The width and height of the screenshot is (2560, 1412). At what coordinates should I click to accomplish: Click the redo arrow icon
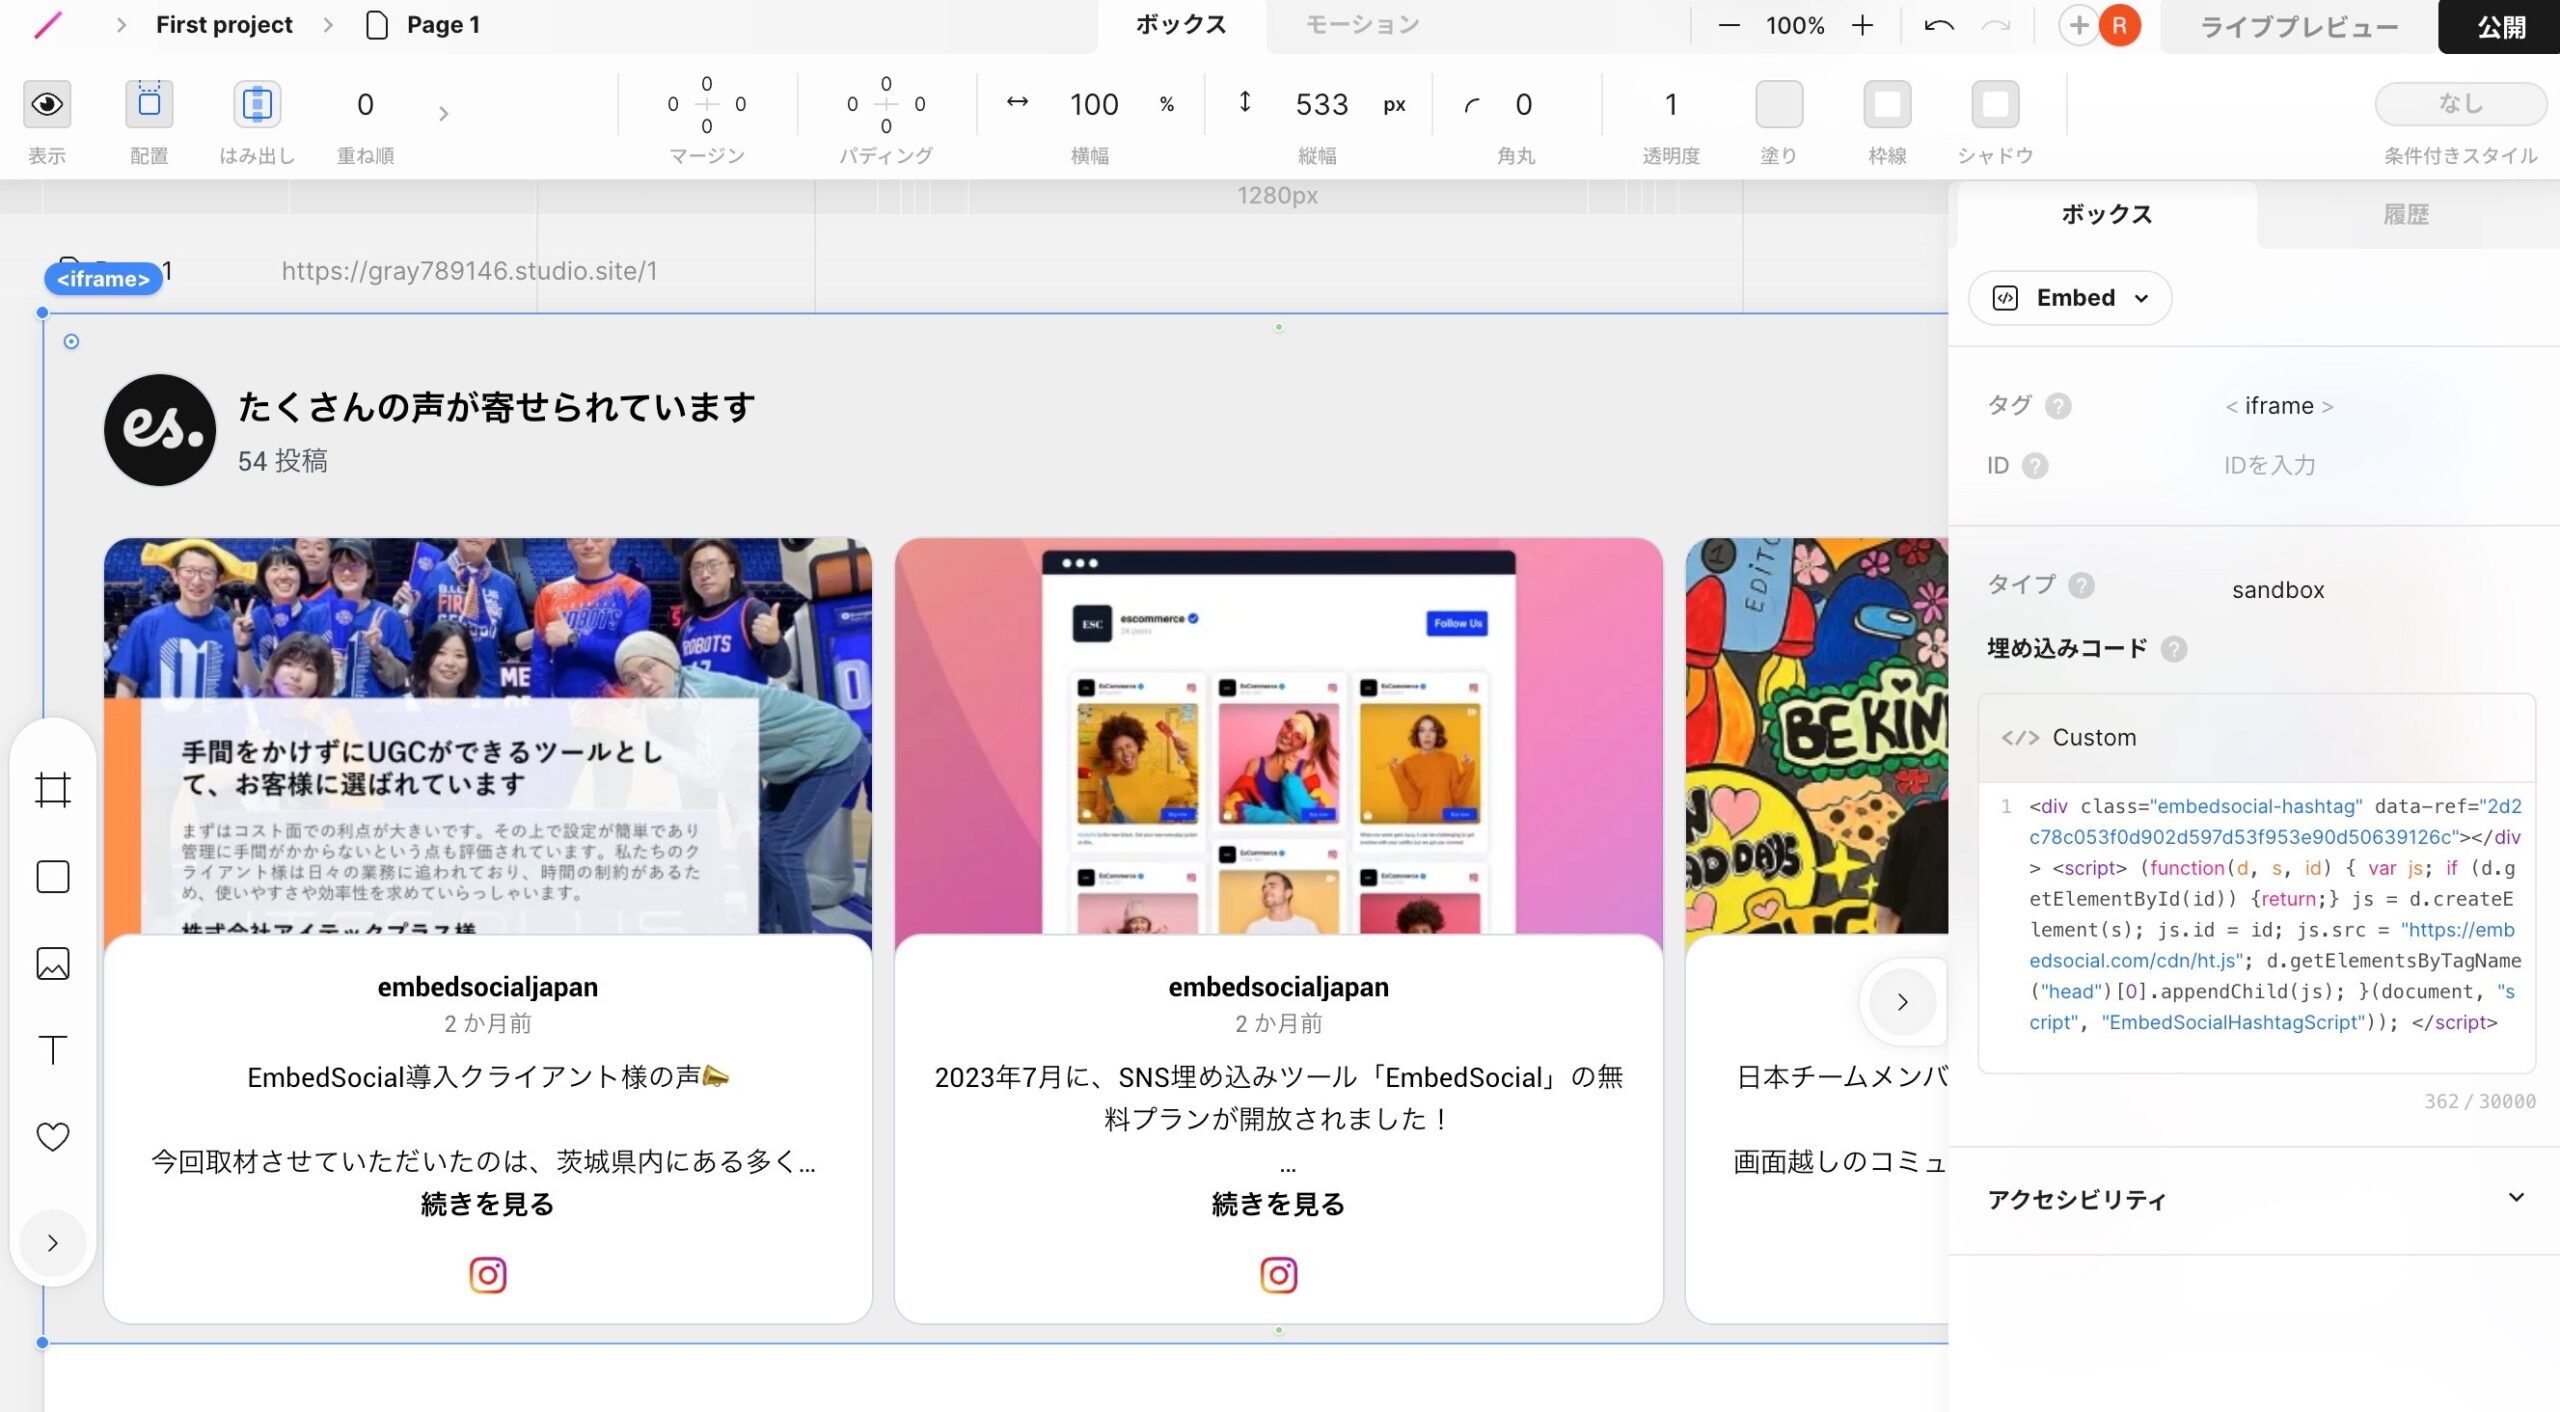tap(1995, 26)
